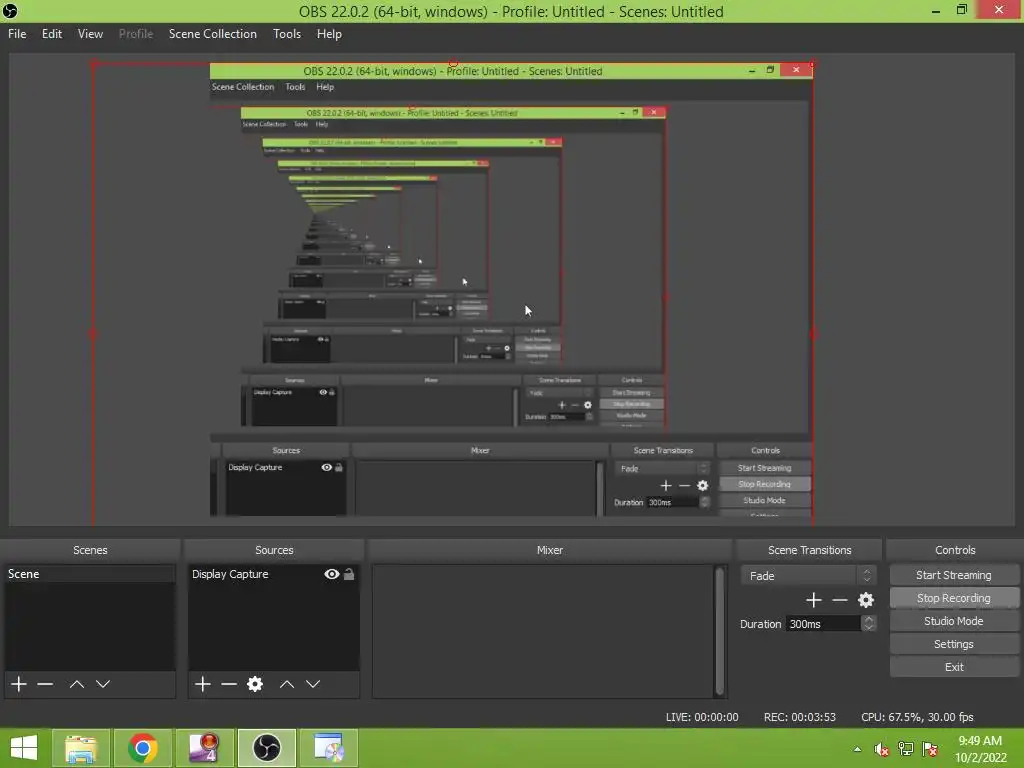
Task: Click Exit button
Action: (x=953, y=667)
